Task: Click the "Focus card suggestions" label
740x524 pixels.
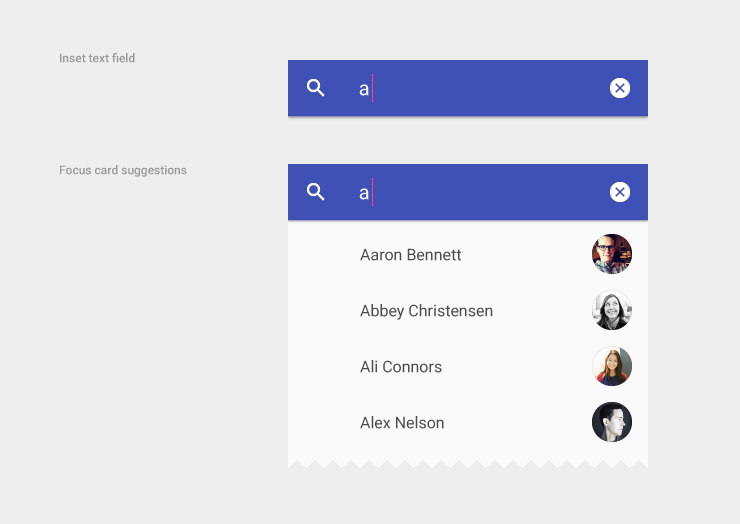Action: [123, 170]
